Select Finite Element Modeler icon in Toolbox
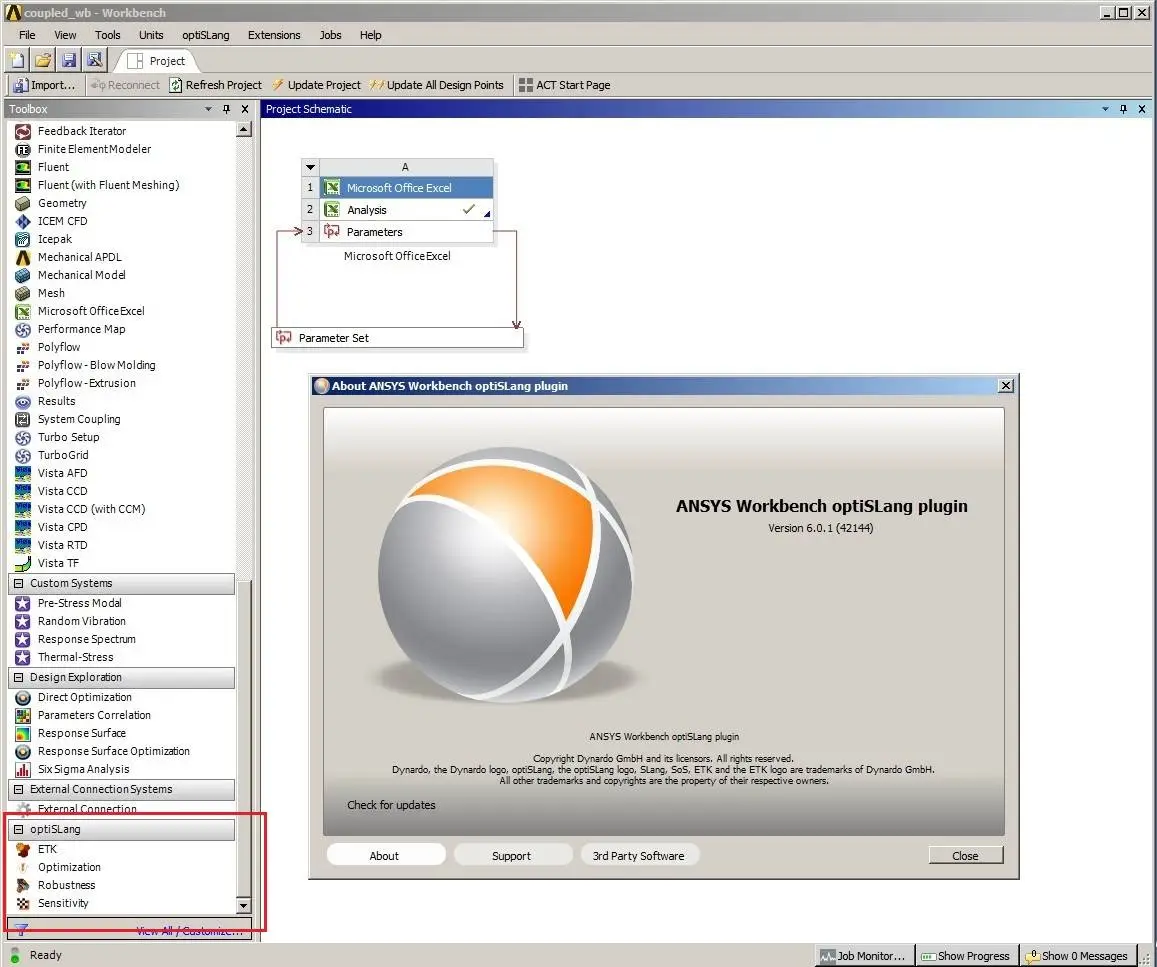The image size is (1157, 967). pyautogui.click(x=23, y=149)
